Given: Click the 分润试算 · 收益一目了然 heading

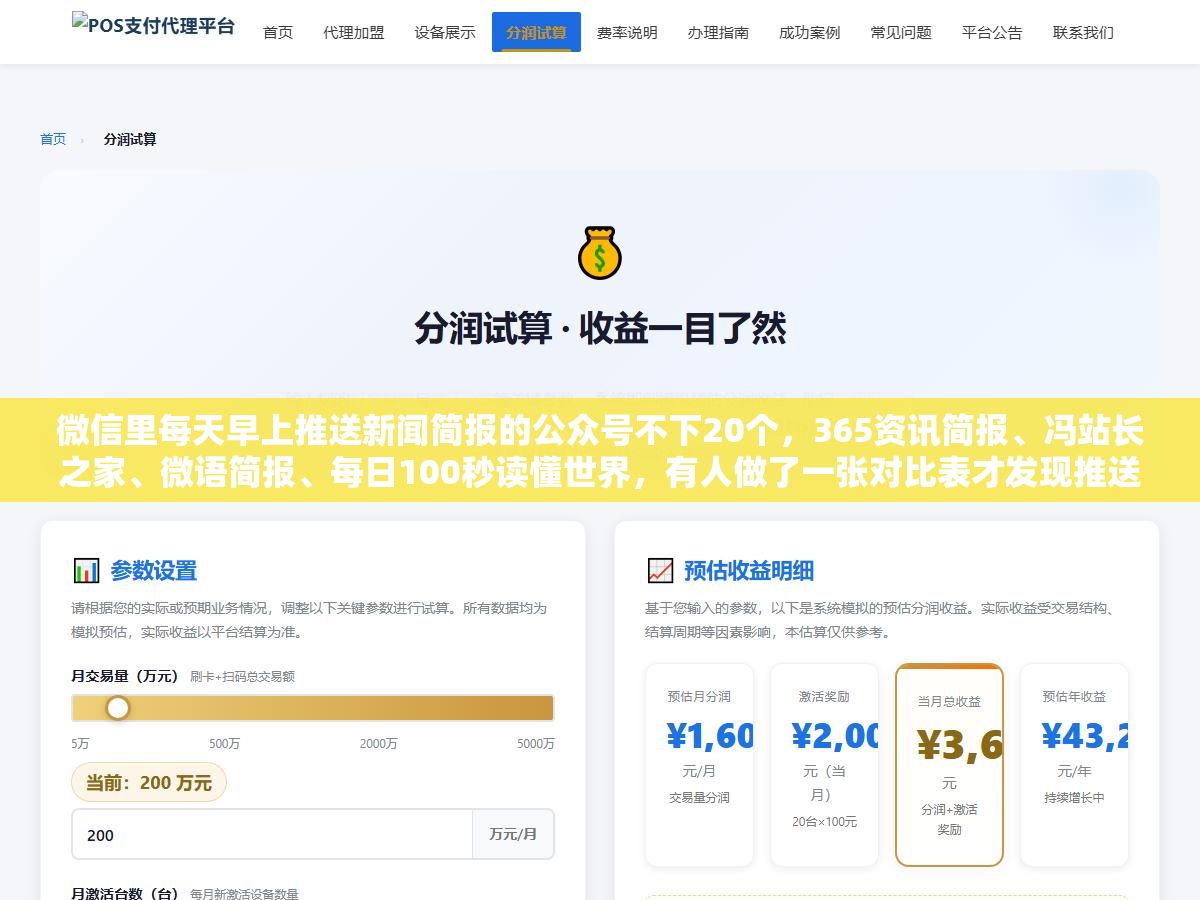Looking at the screenshot, I should [x=600, y=329].
